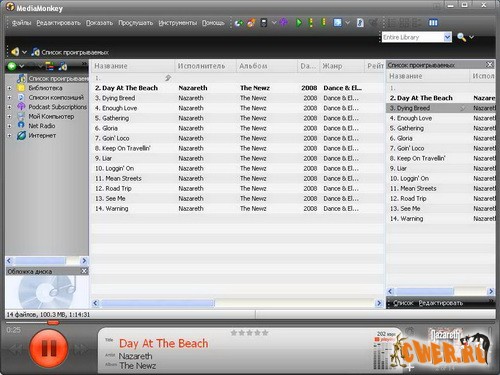The image size is (500, 375).
Task: Close the Обложка диска panel
Action: 84,271
